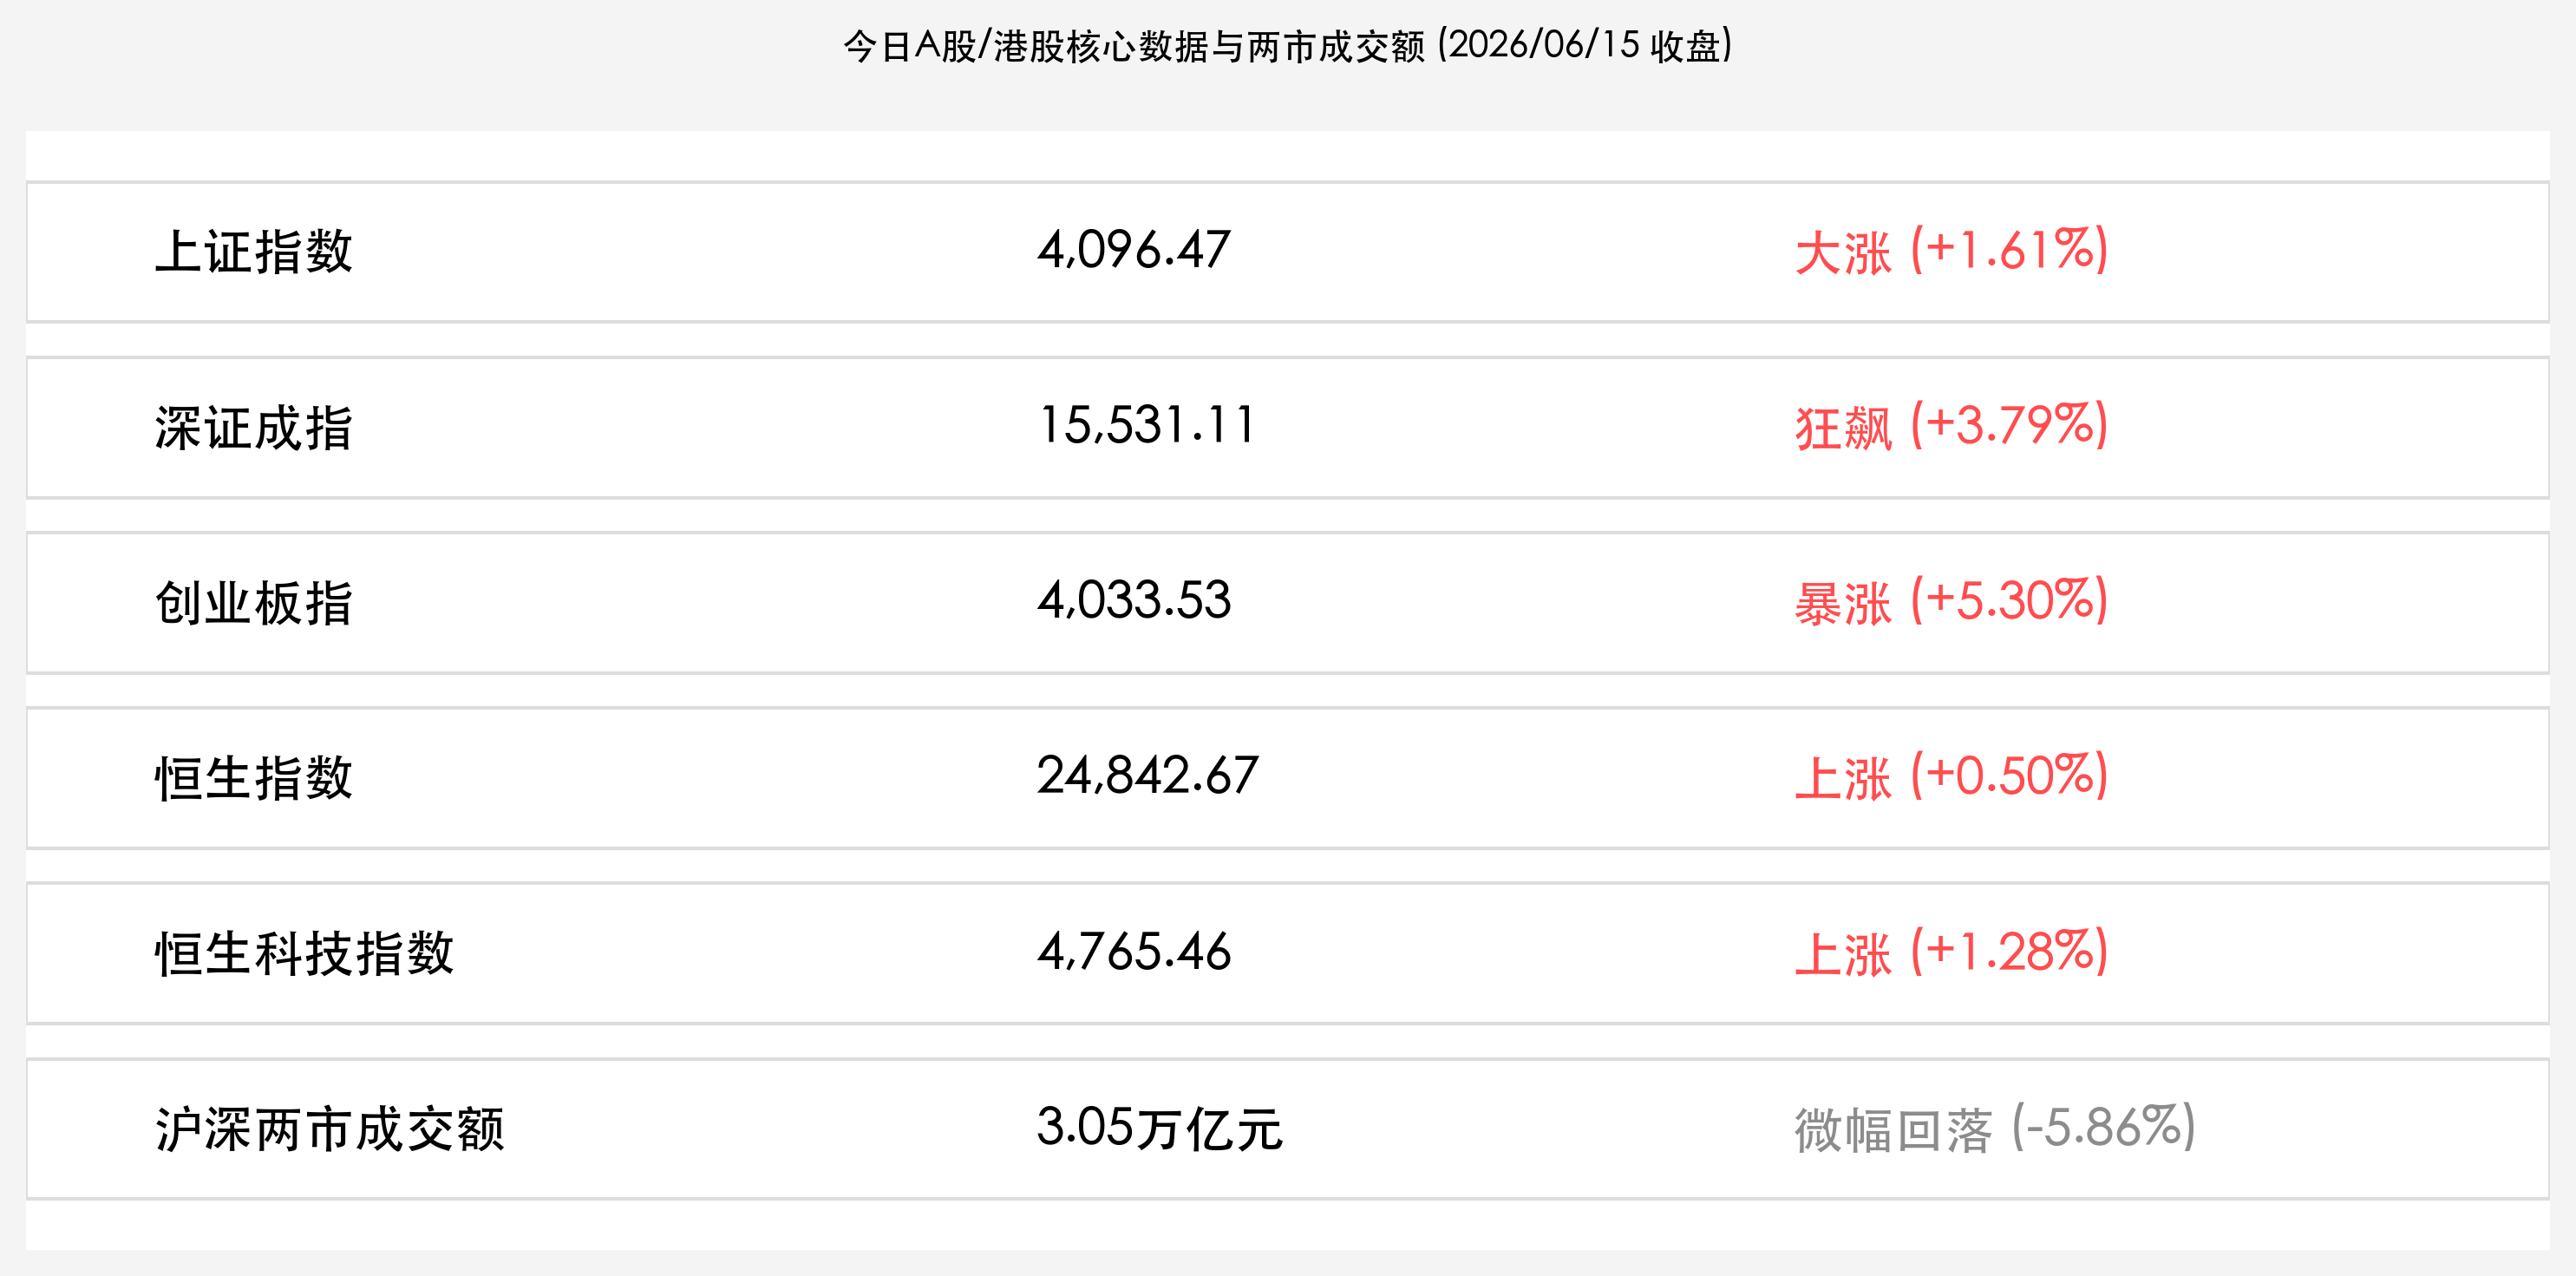The height and width of the screenshot is (1276, 2576).
Task: Click the 恒生指数 row label
Action: 254,778
